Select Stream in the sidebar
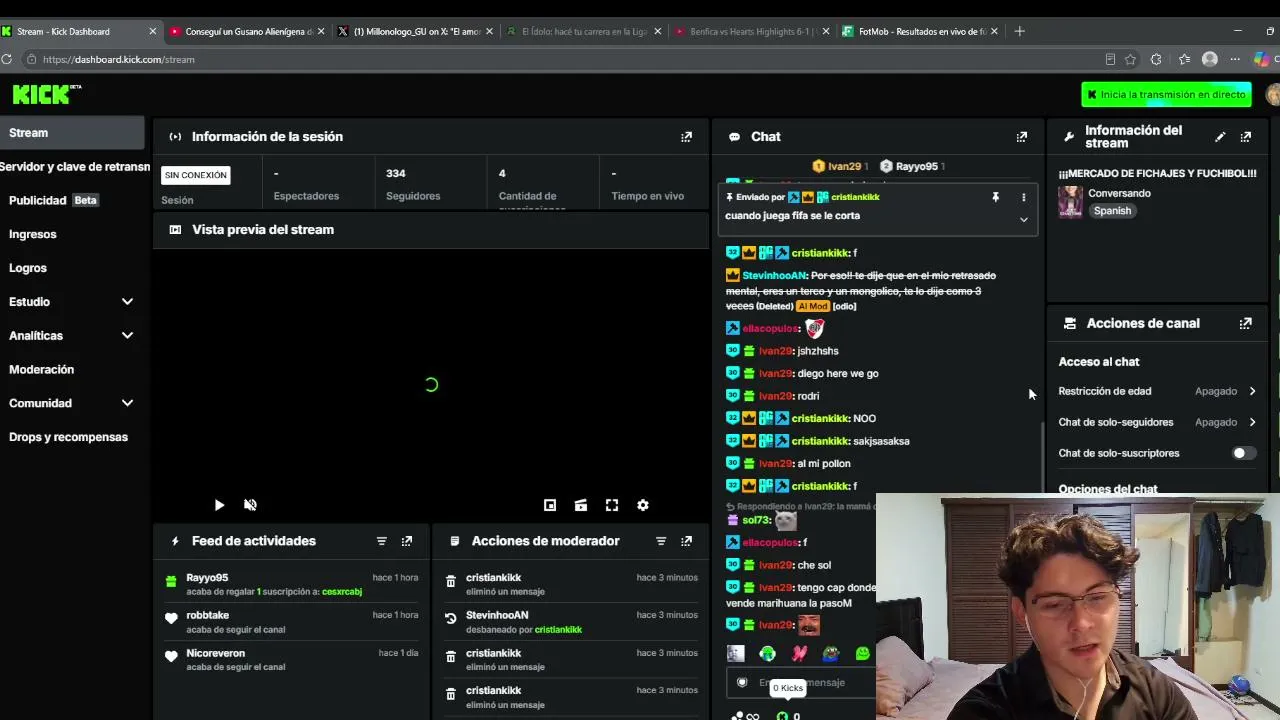1280x720 pixels. coord(72,133)
